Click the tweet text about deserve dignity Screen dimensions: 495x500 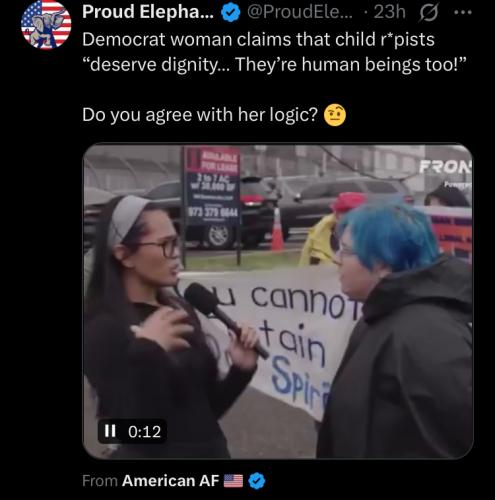(x=274, y=65)
